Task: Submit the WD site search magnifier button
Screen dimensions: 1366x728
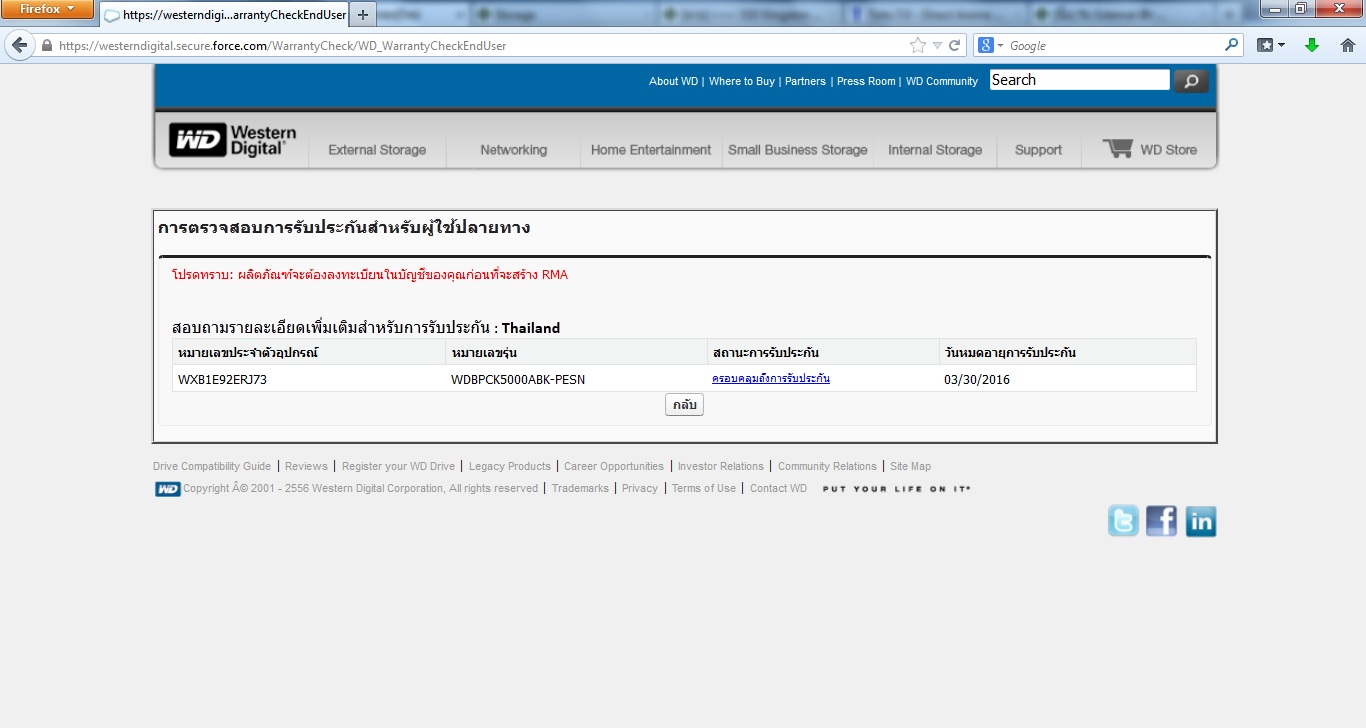Action: click(1191, 81)
